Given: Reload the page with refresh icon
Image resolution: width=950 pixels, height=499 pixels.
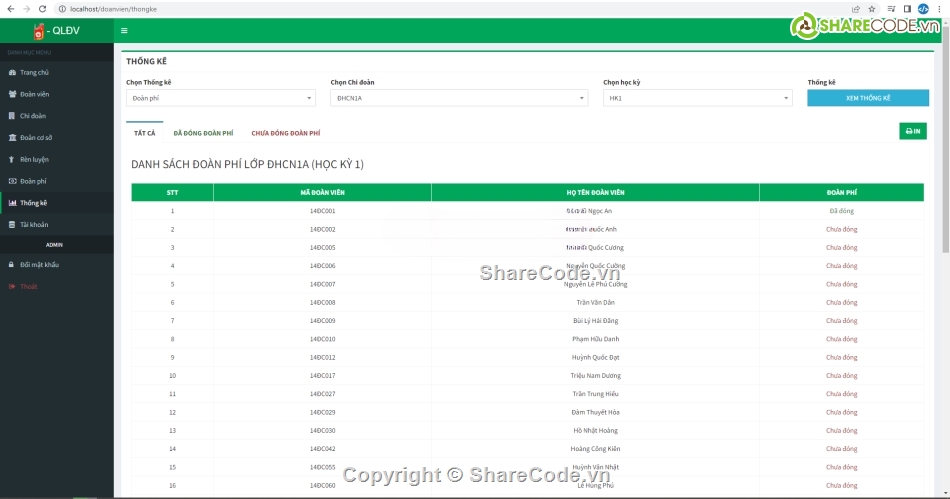Looking at the screenshot, I should [42, 9].
